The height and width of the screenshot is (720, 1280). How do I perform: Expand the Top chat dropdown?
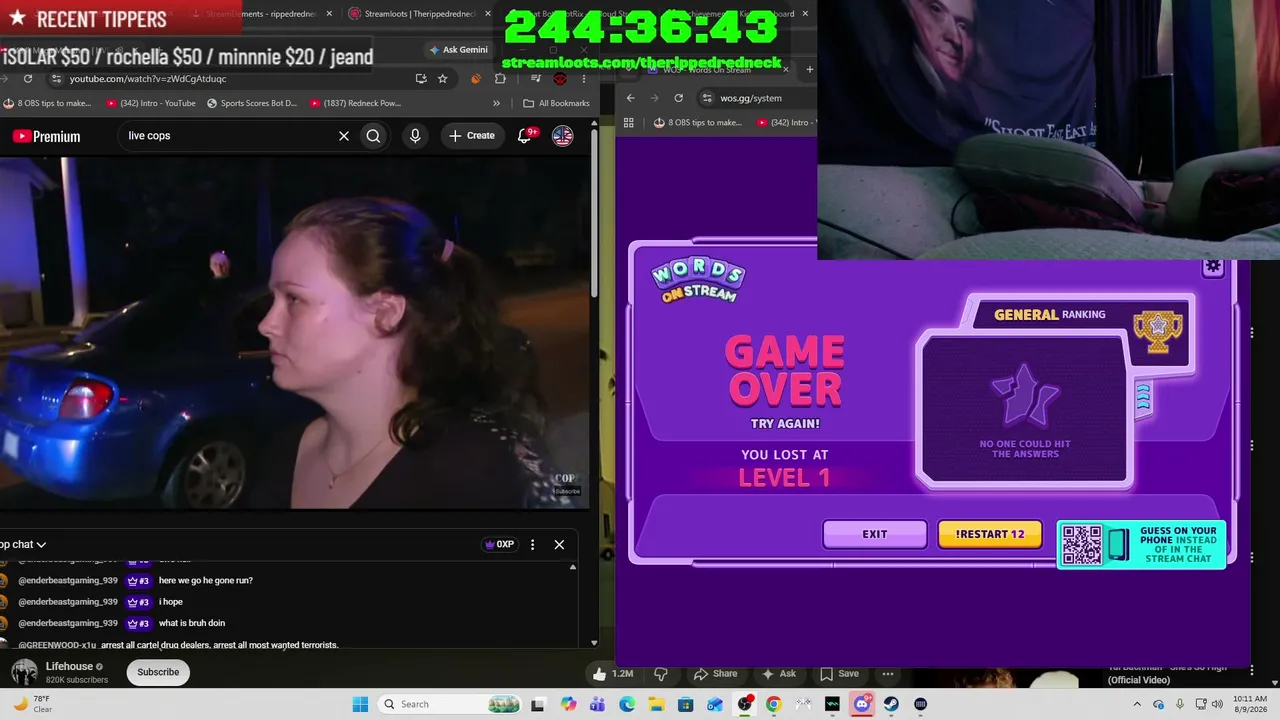[x=23, y=545]
